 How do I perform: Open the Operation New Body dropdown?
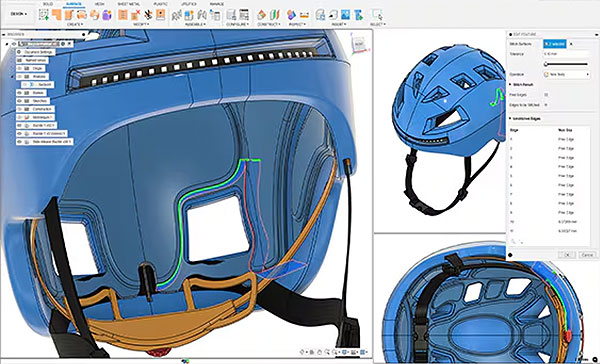[x=567, y=74]
